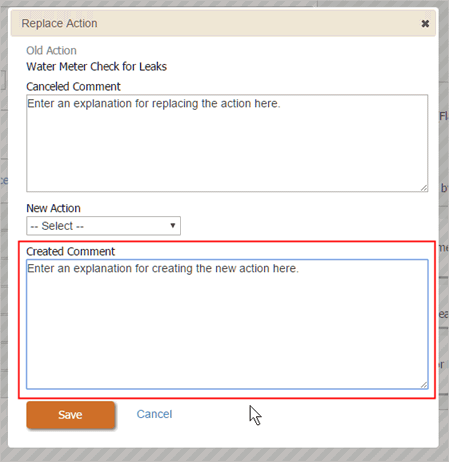This screenshot has height=462, width=449.
Task: Open the '-- Select --' New Action combo box
Action: (104, 226)
